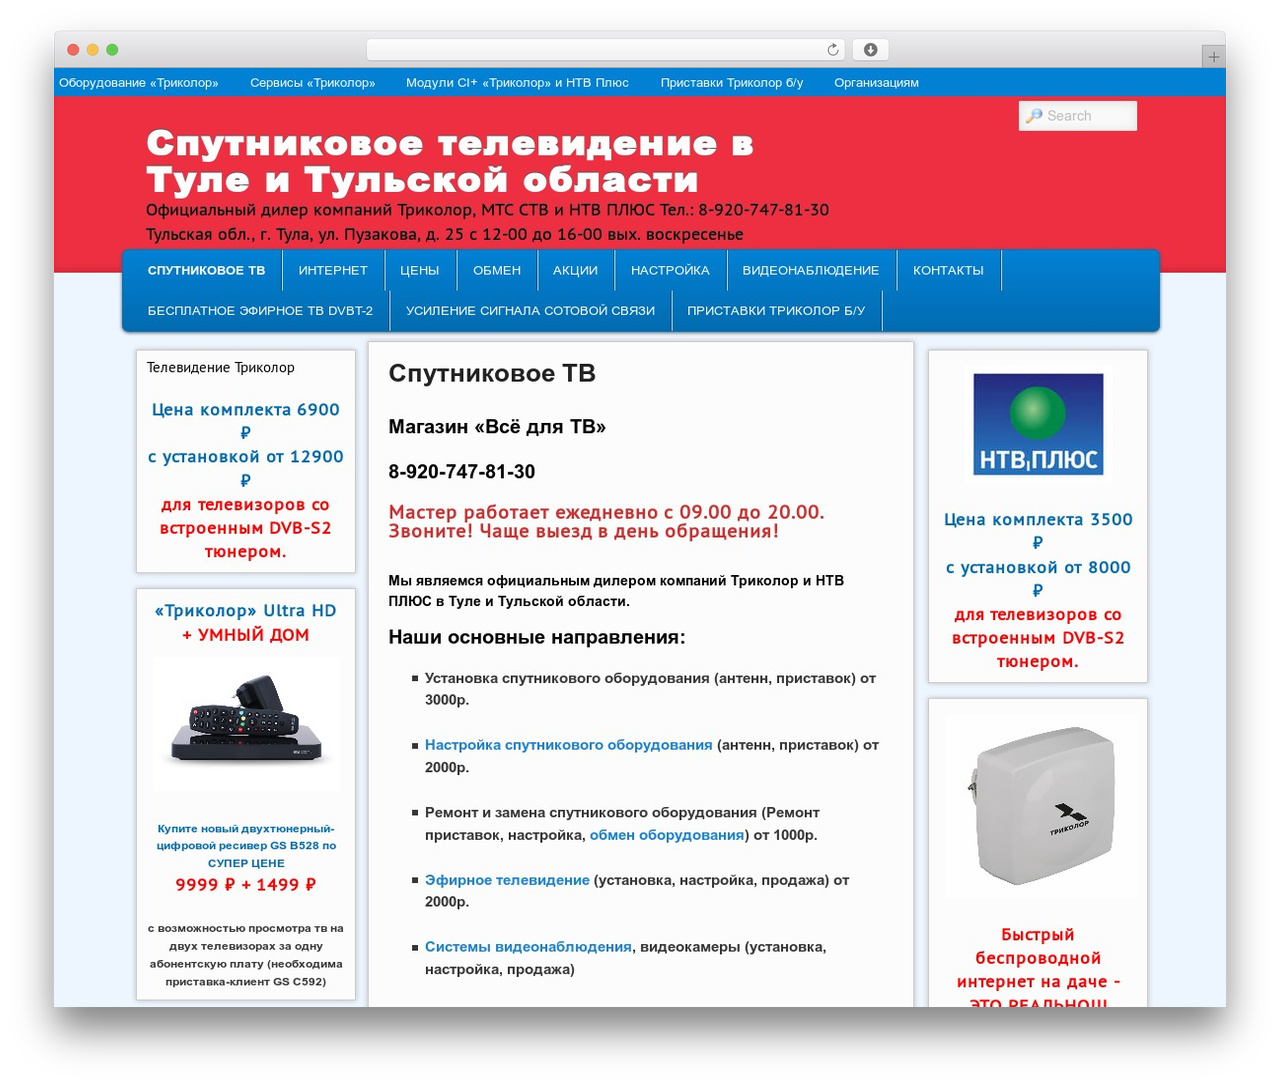Follow the «Настройка спутникового оборудования» link

[569, 745]
